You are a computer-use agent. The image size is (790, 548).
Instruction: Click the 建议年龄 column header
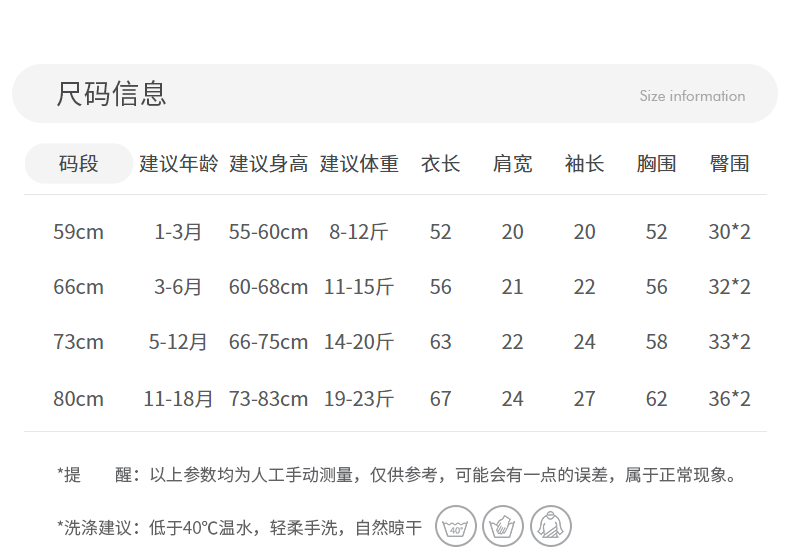179,164
